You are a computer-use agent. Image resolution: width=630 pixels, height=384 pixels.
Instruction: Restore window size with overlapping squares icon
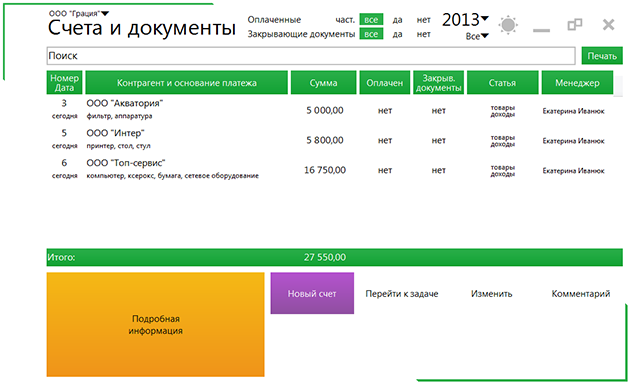[575, 25]
